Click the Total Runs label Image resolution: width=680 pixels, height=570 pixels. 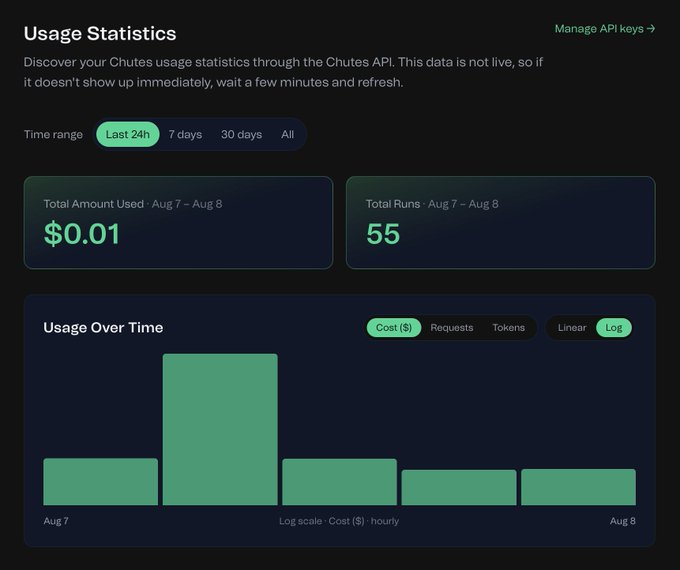coord(393,204)
